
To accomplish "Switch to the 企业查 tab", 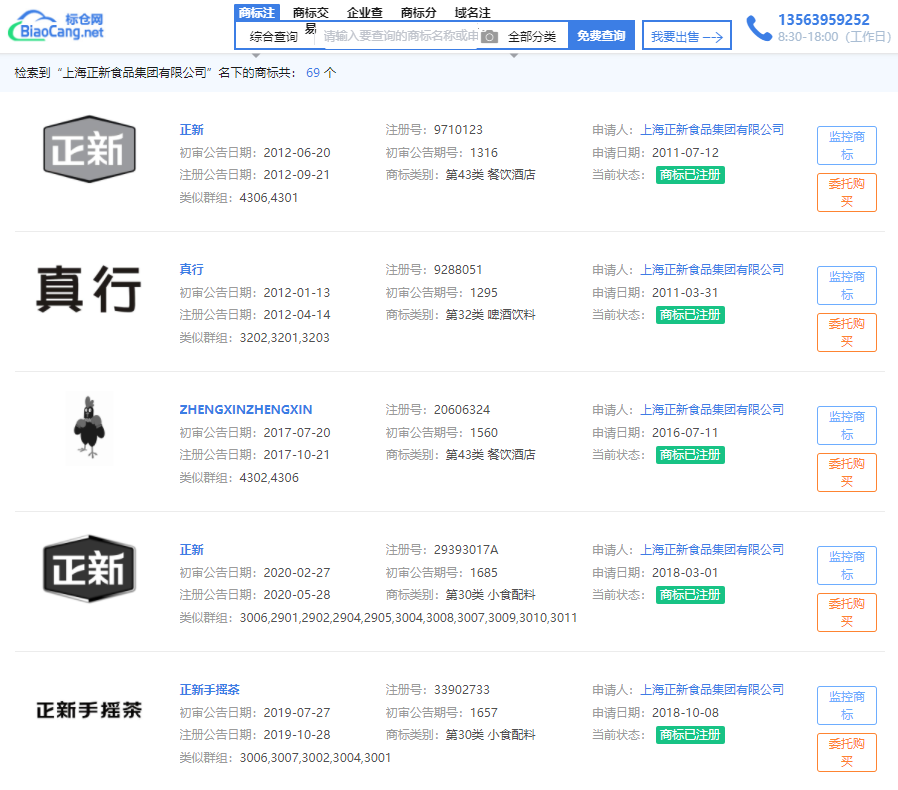I will click(364, 13).
